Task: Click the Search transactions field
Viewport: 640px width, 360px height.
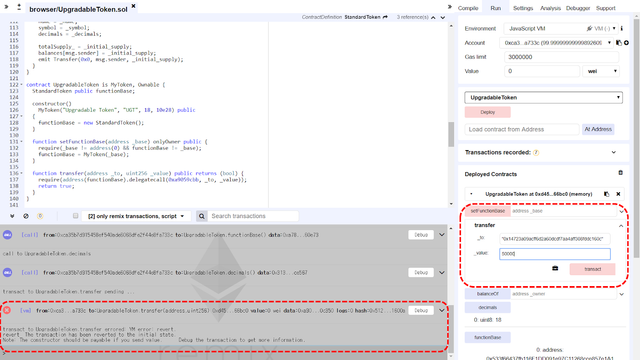Action: [x=253, y=216]
